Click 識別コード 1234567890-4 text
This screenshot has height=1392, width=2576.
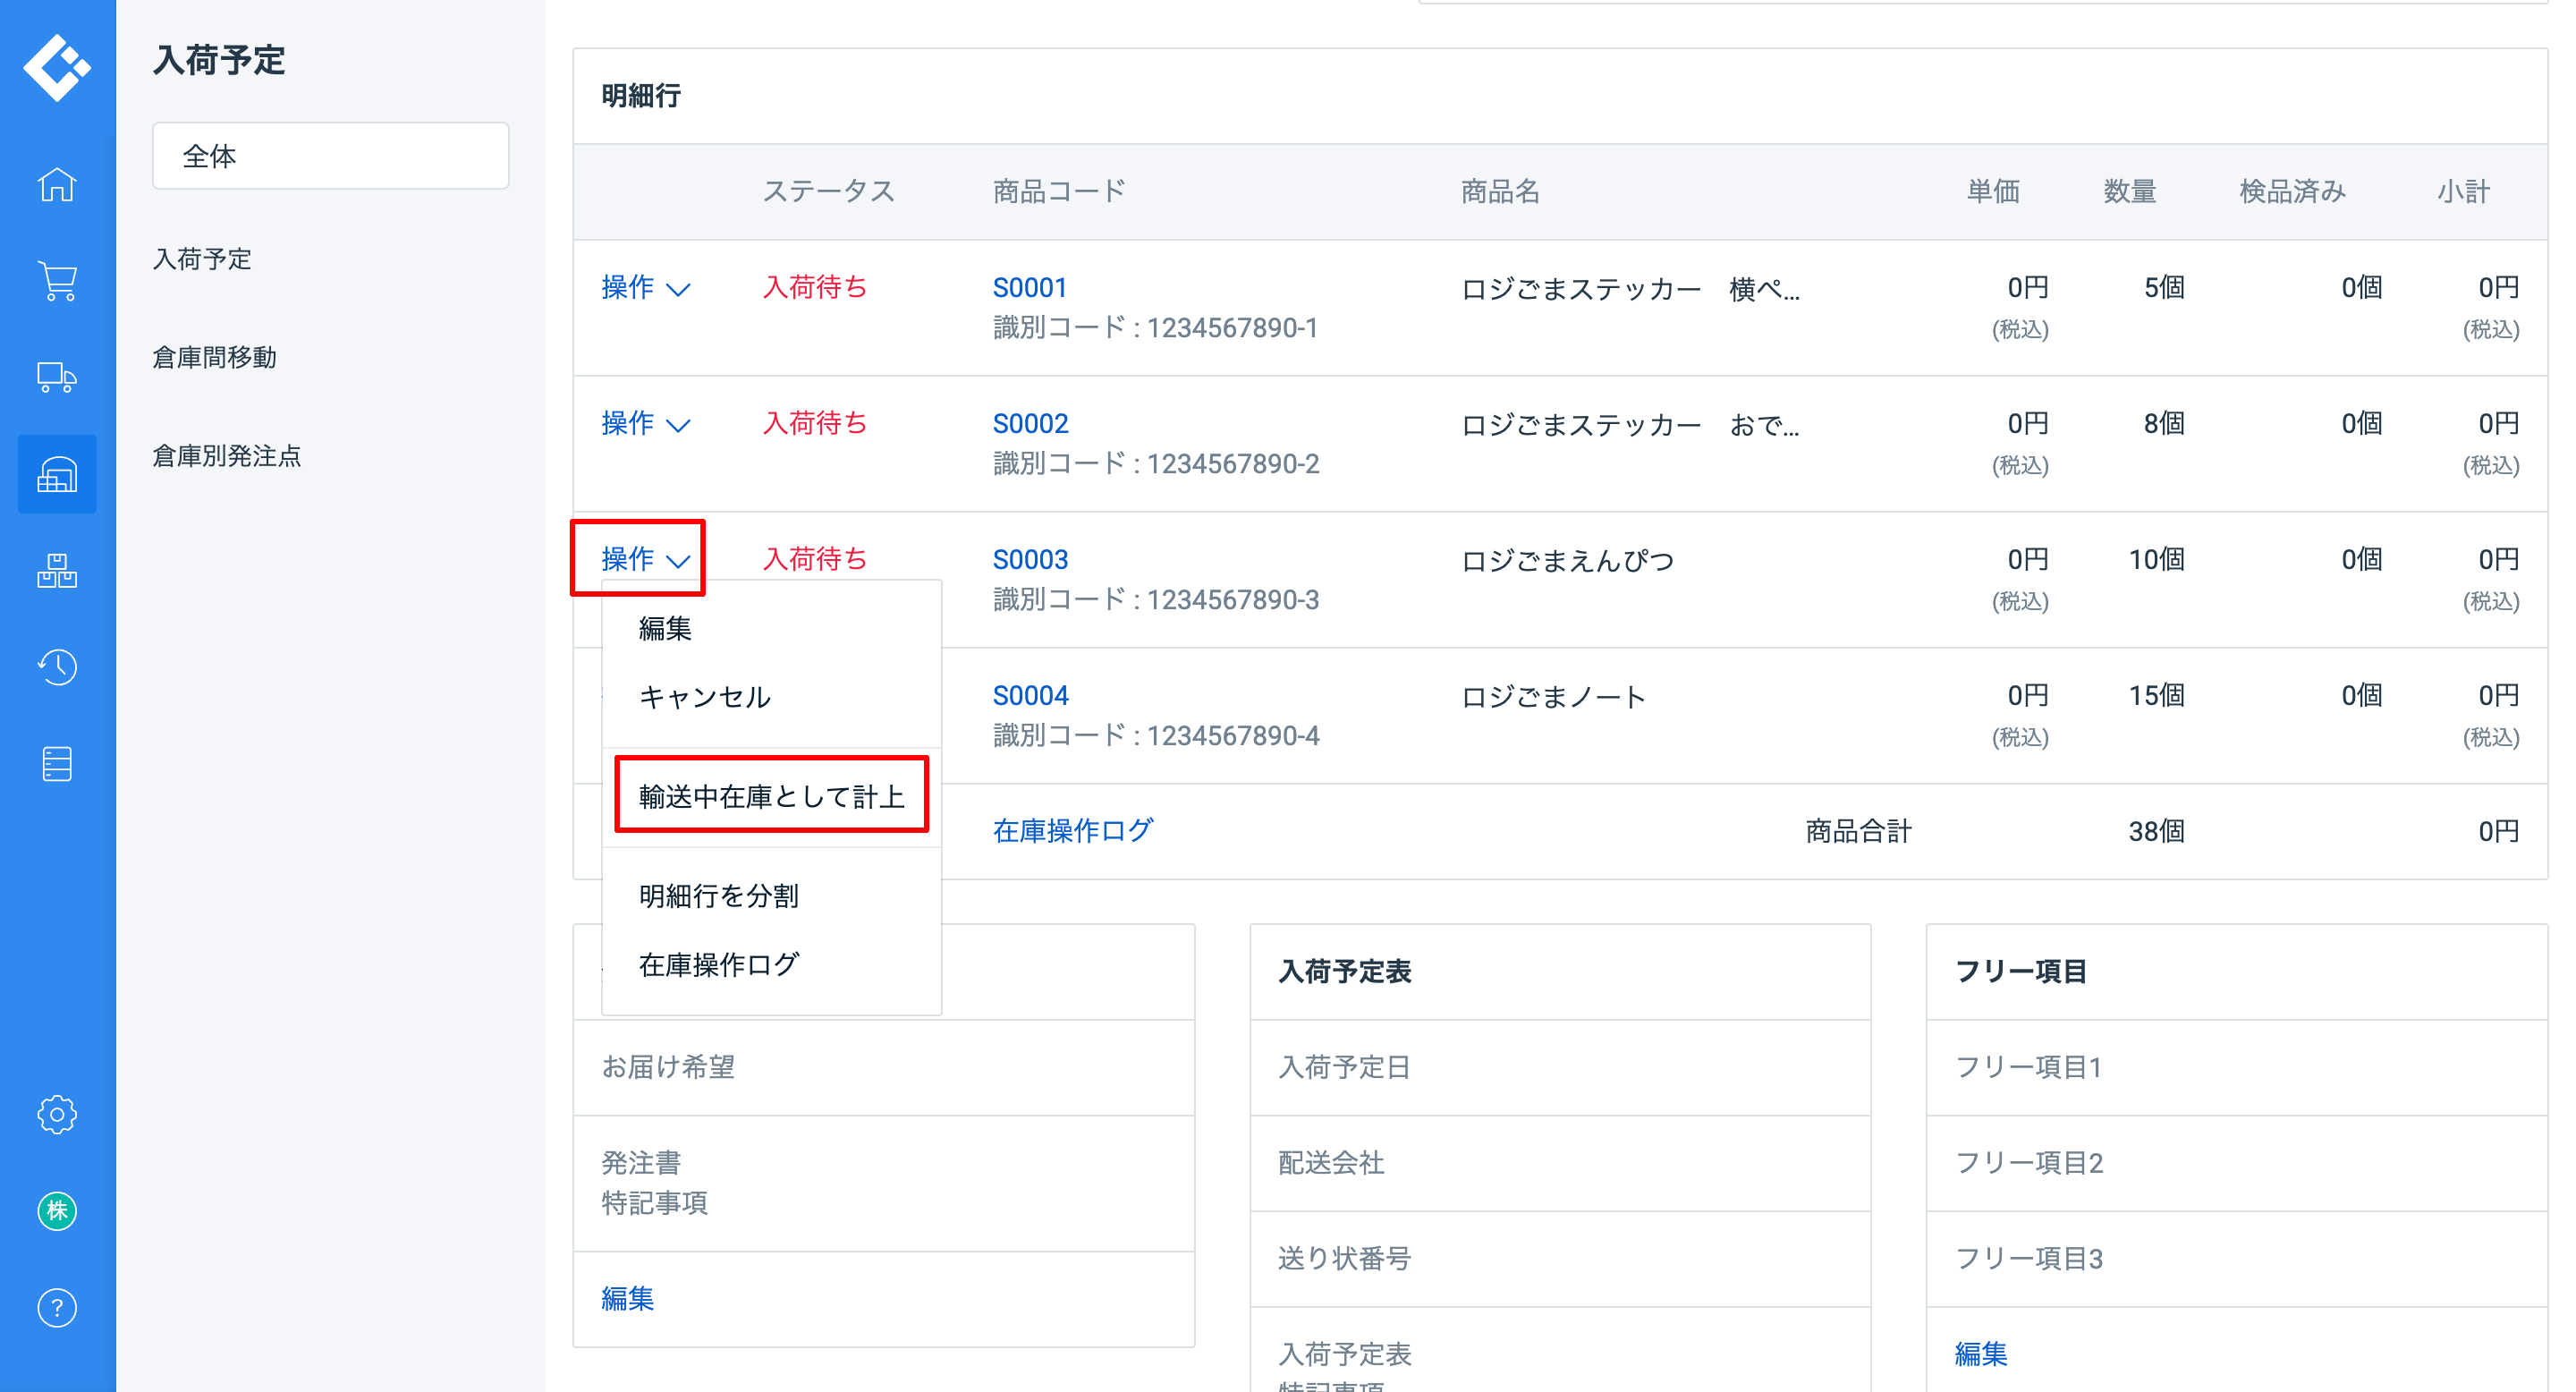tap(1156, 736)
